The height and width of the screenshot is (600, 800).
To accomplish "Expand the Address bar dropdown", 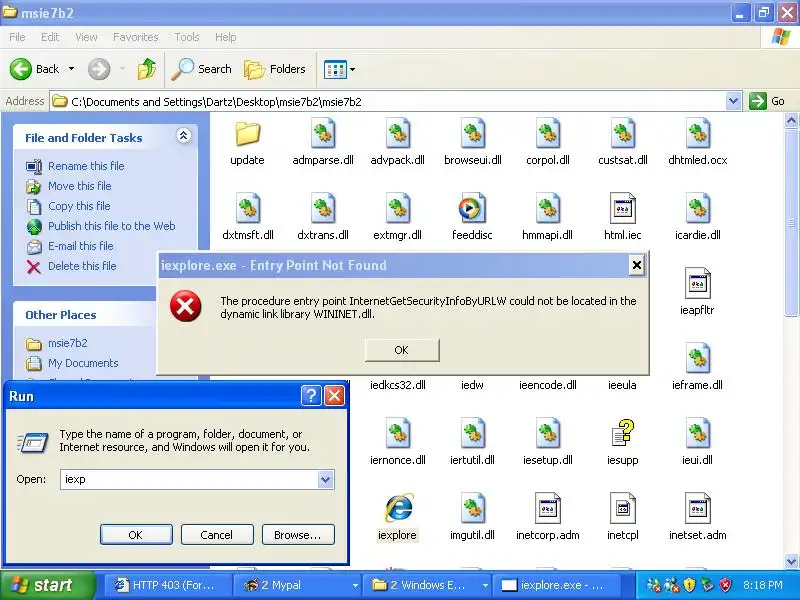I will click(x=734, y=101).
